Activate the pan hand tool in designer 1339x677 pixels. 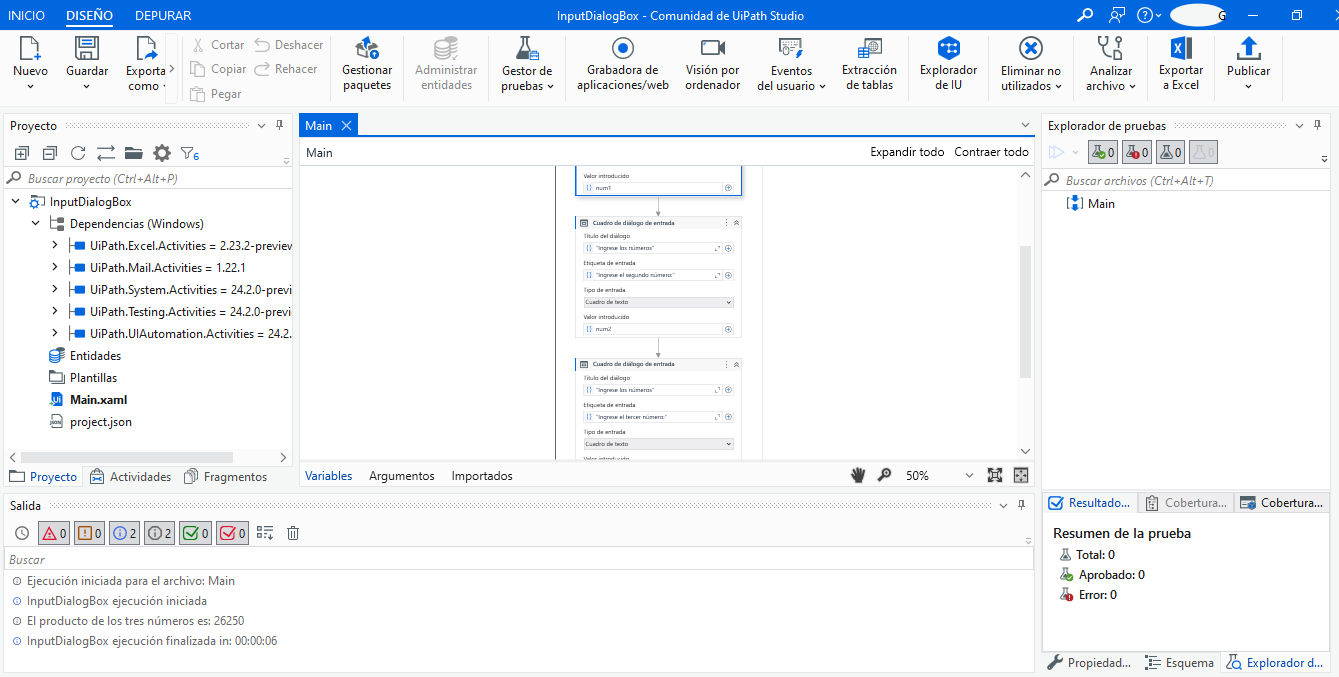coord(858,475)
